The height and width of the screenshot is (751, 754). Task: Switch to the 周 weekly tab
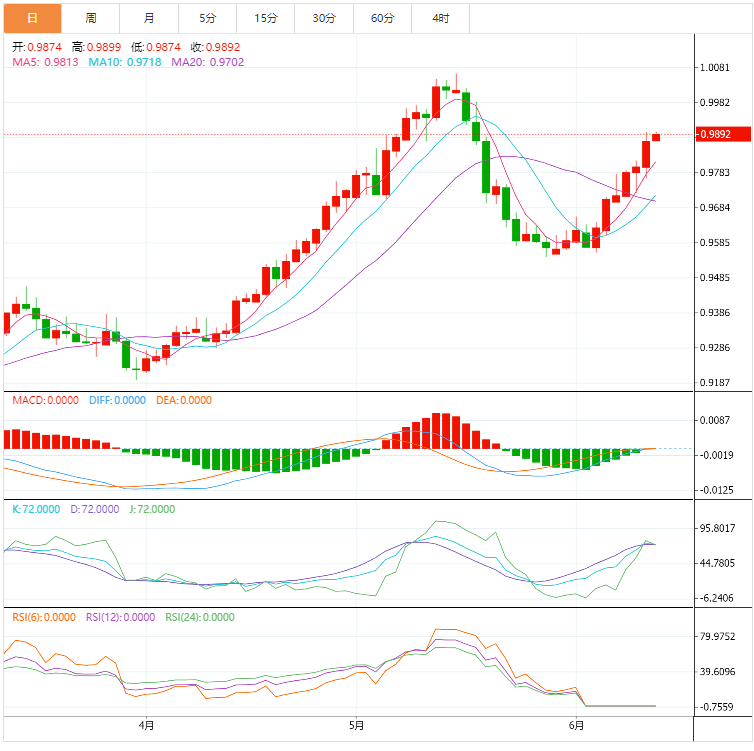(90, 18)
